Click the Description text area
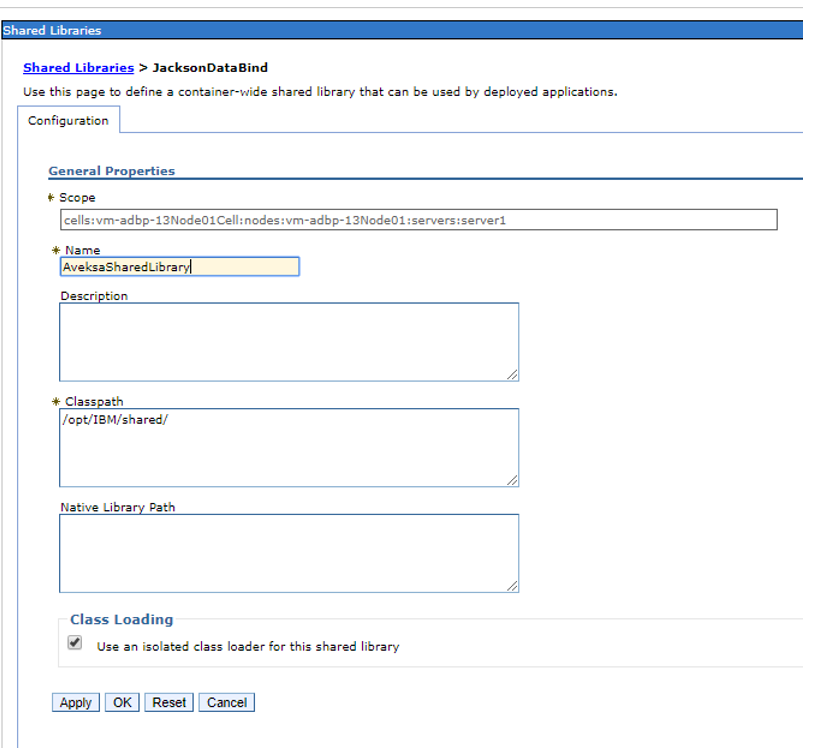This screenshot has width=817, height=748. [x=288, y=340]
